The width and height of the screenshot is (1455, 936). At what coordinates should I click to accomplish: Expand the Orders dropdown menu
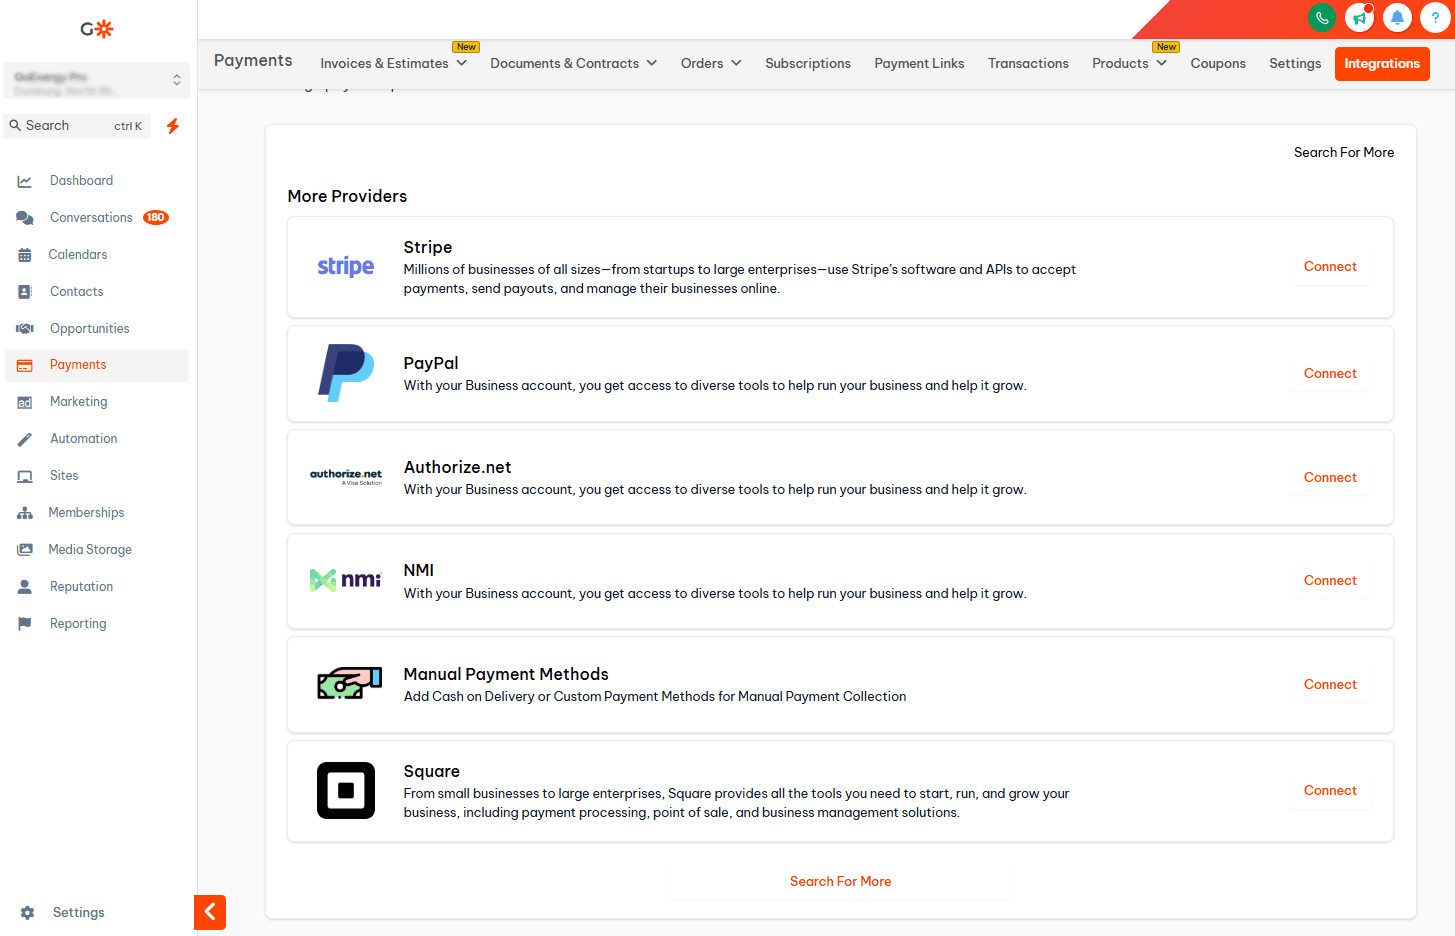tap(711, 63)
